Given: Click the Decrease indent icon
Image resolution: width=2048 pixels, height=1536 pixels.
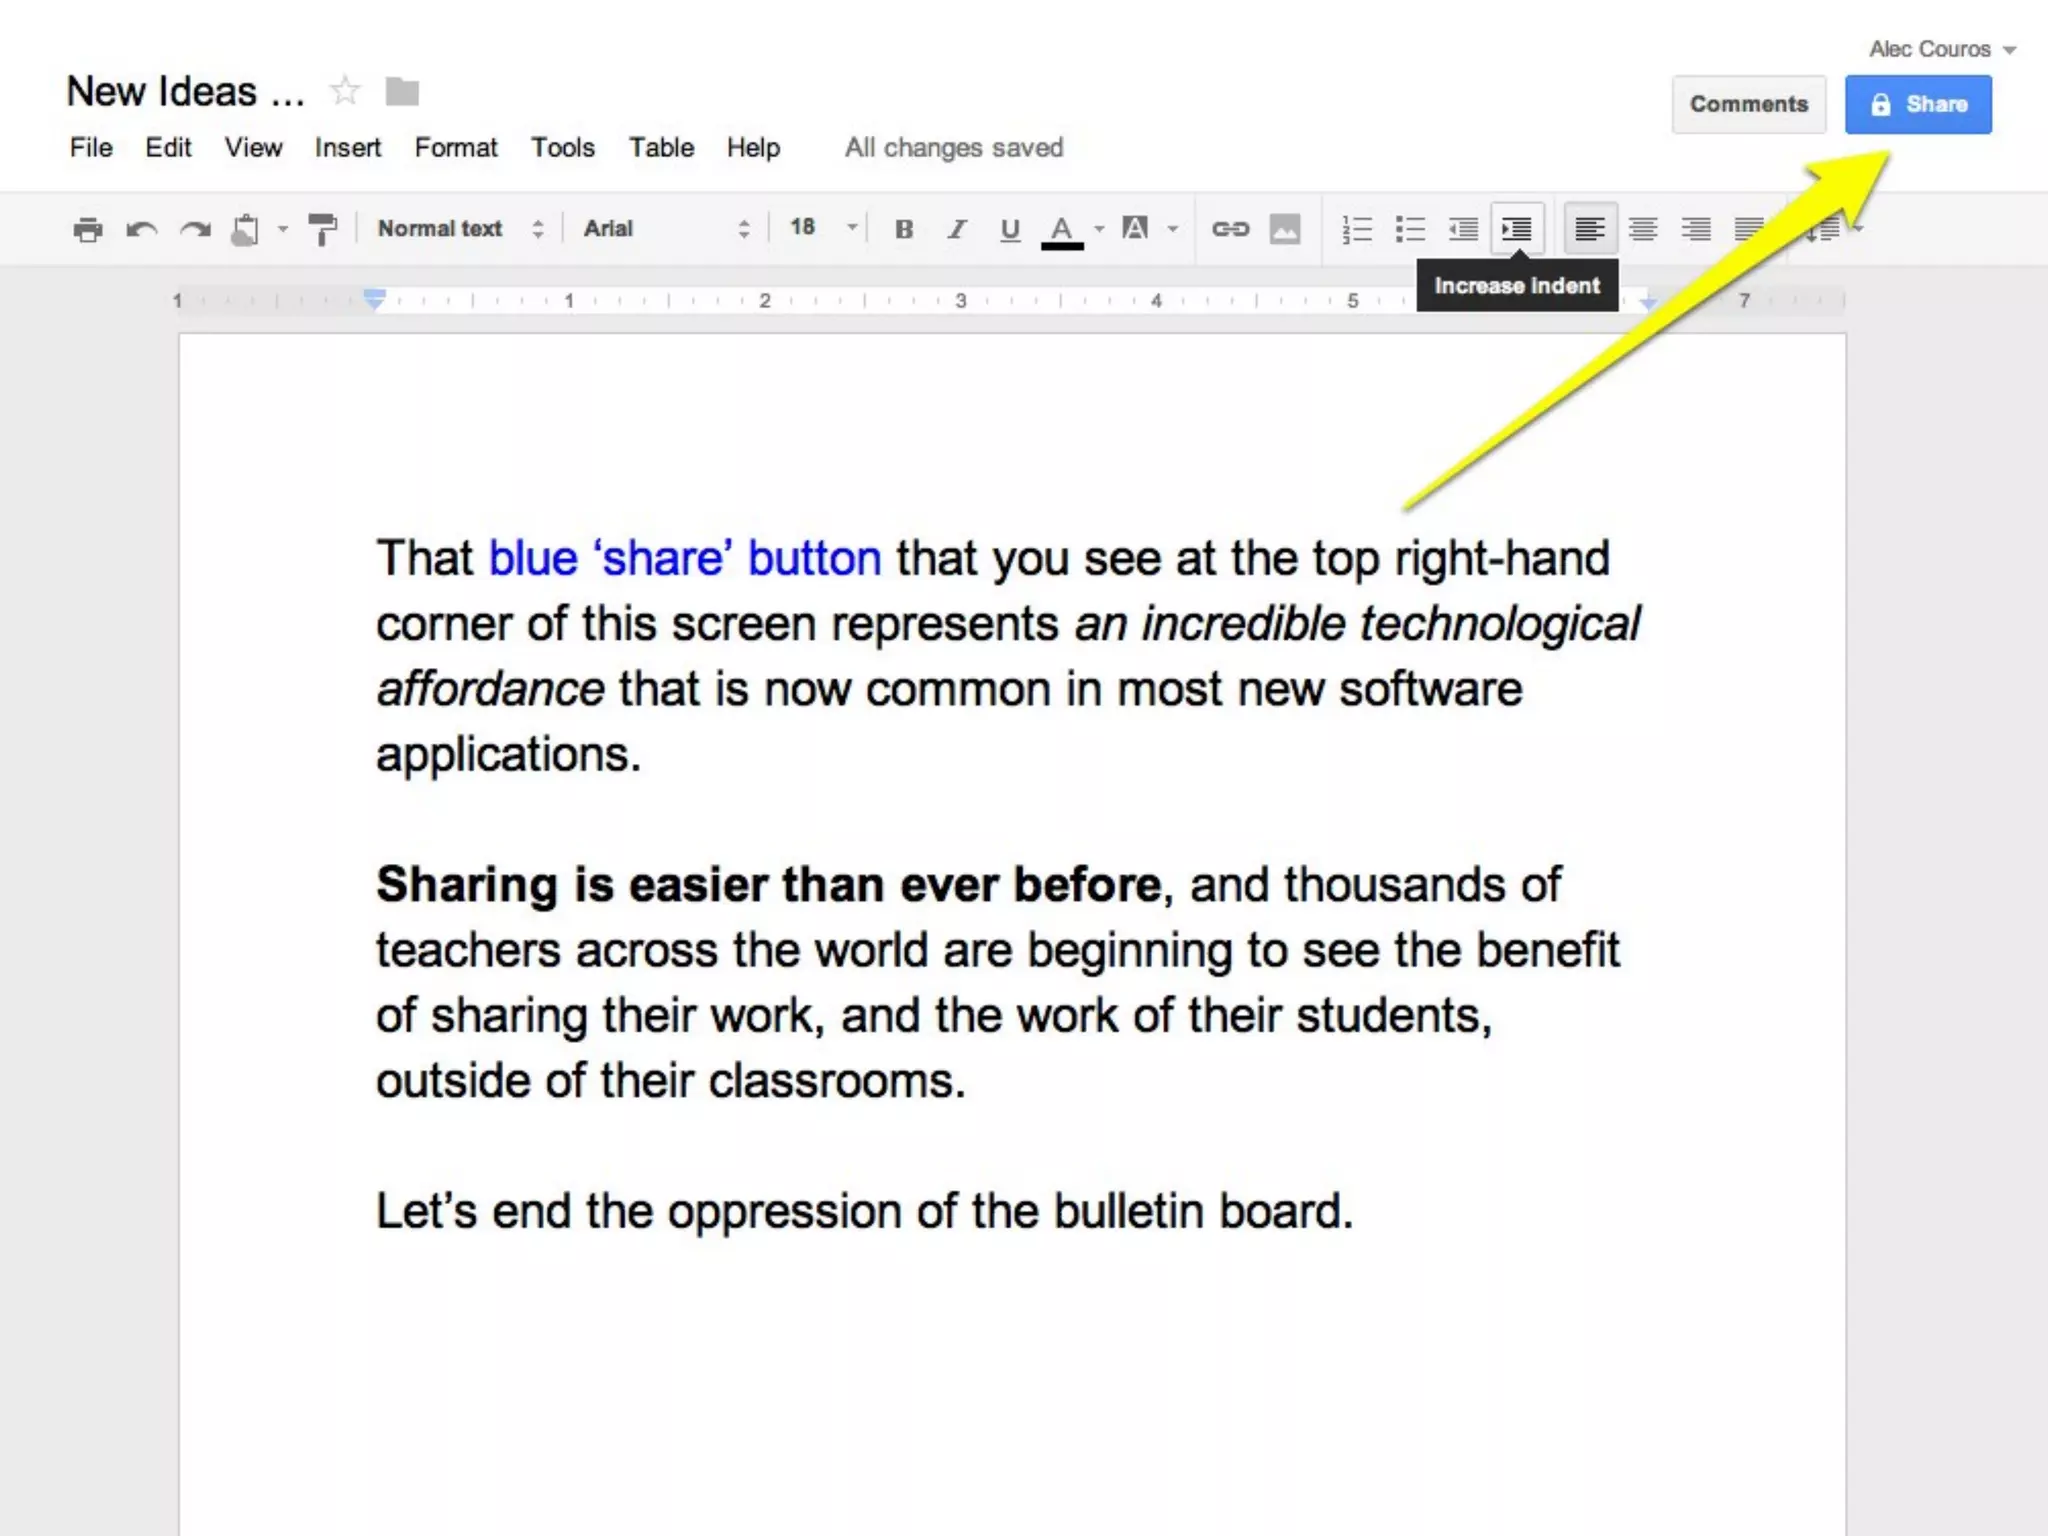Looking at the screenshot, I should click(x=1463, y=229).
